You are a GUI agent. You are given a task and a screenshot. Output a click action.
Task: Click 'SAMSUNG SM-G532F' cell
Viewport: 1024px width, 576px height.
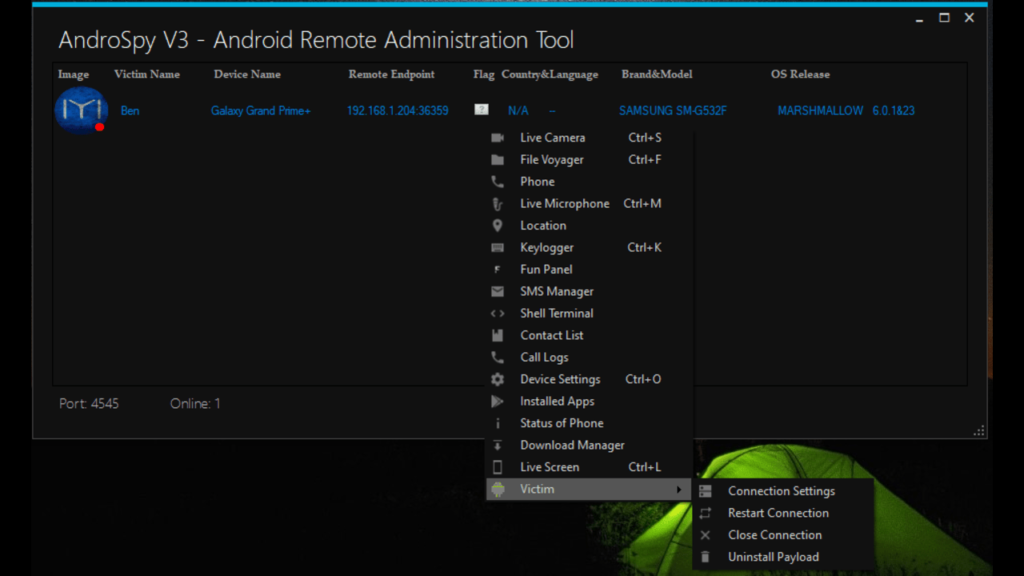(673, 110)
